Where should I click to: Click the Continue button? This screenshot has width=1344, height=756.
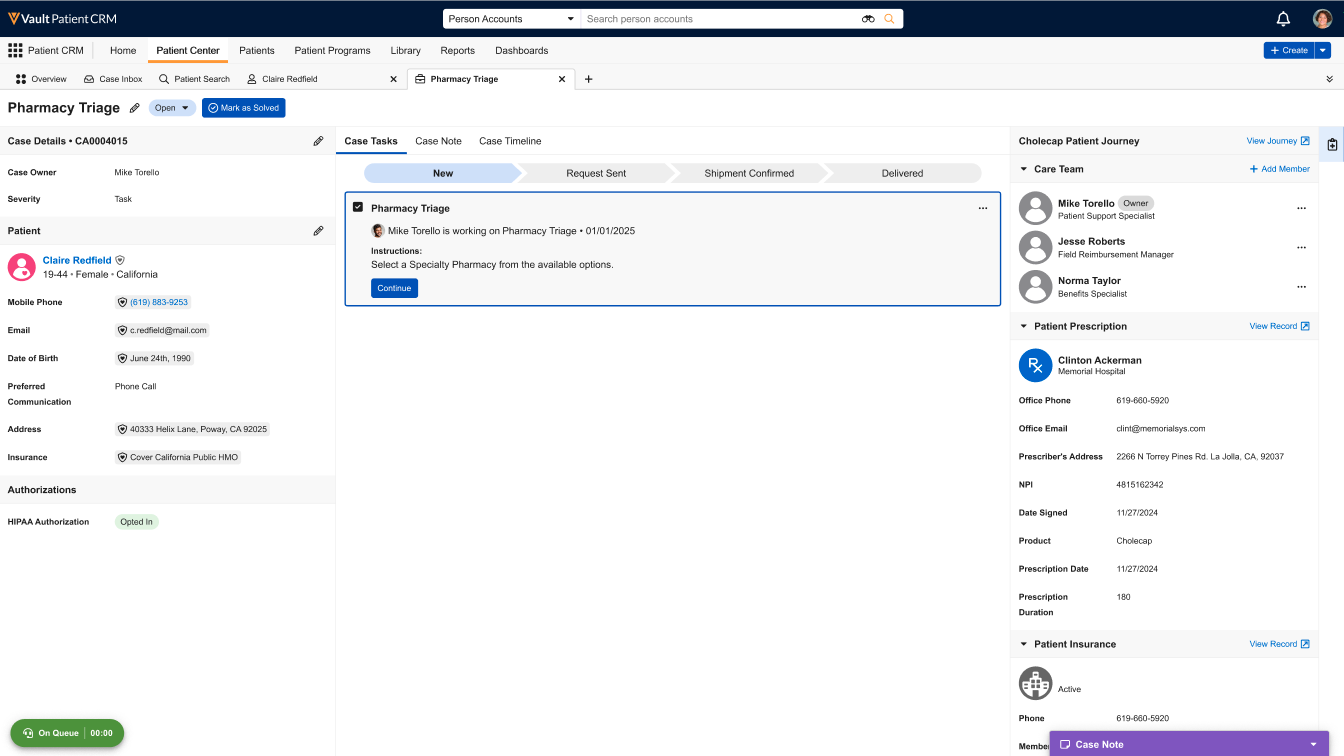(x=394, y=288)
